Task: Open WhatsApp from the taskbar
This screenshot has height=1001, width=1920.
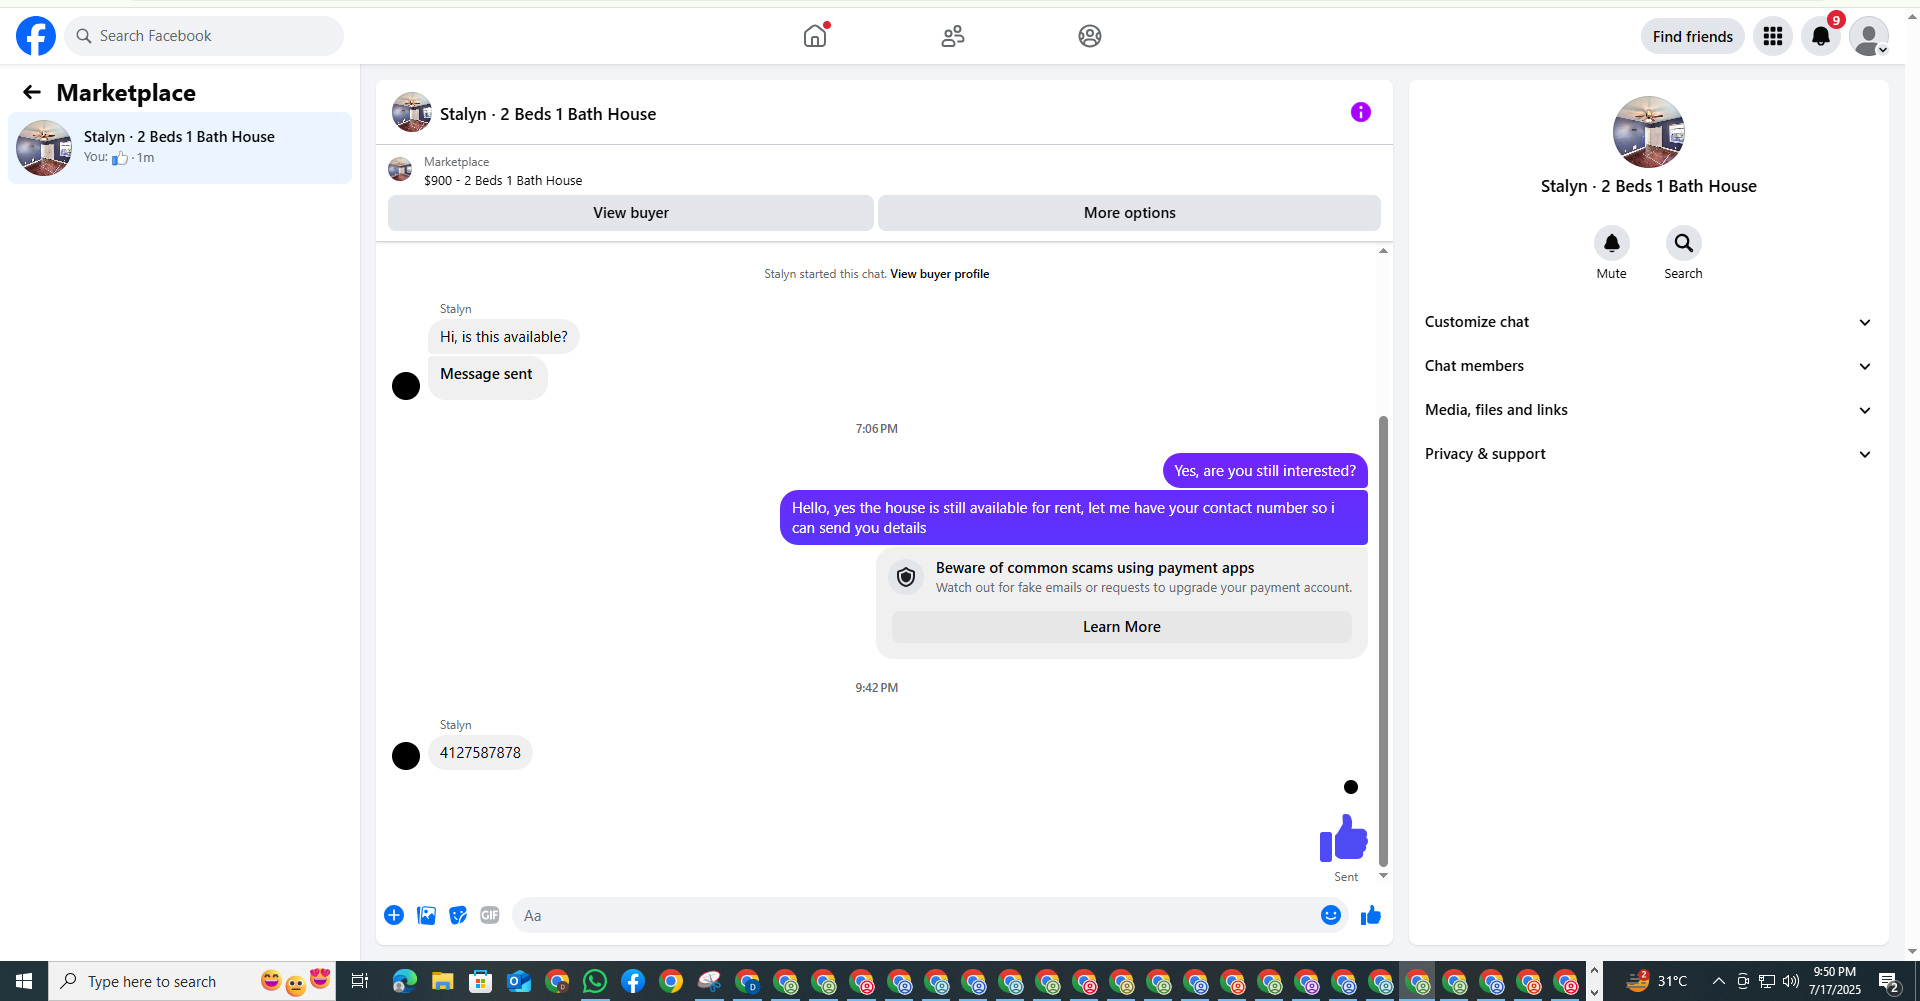Action: [595, 981]
